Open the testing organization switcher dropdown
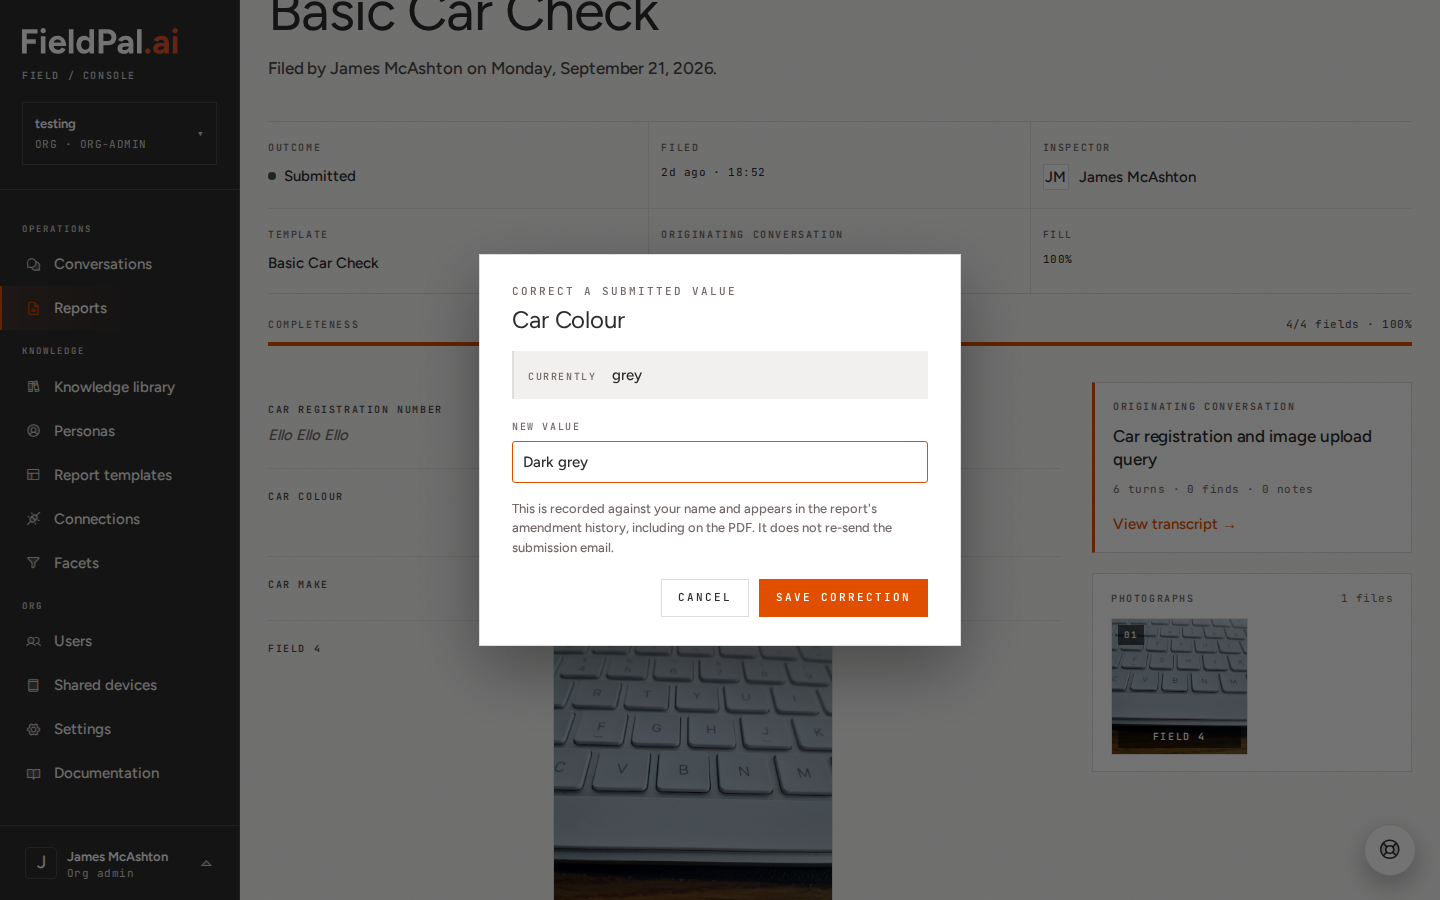 pos(119,133)
